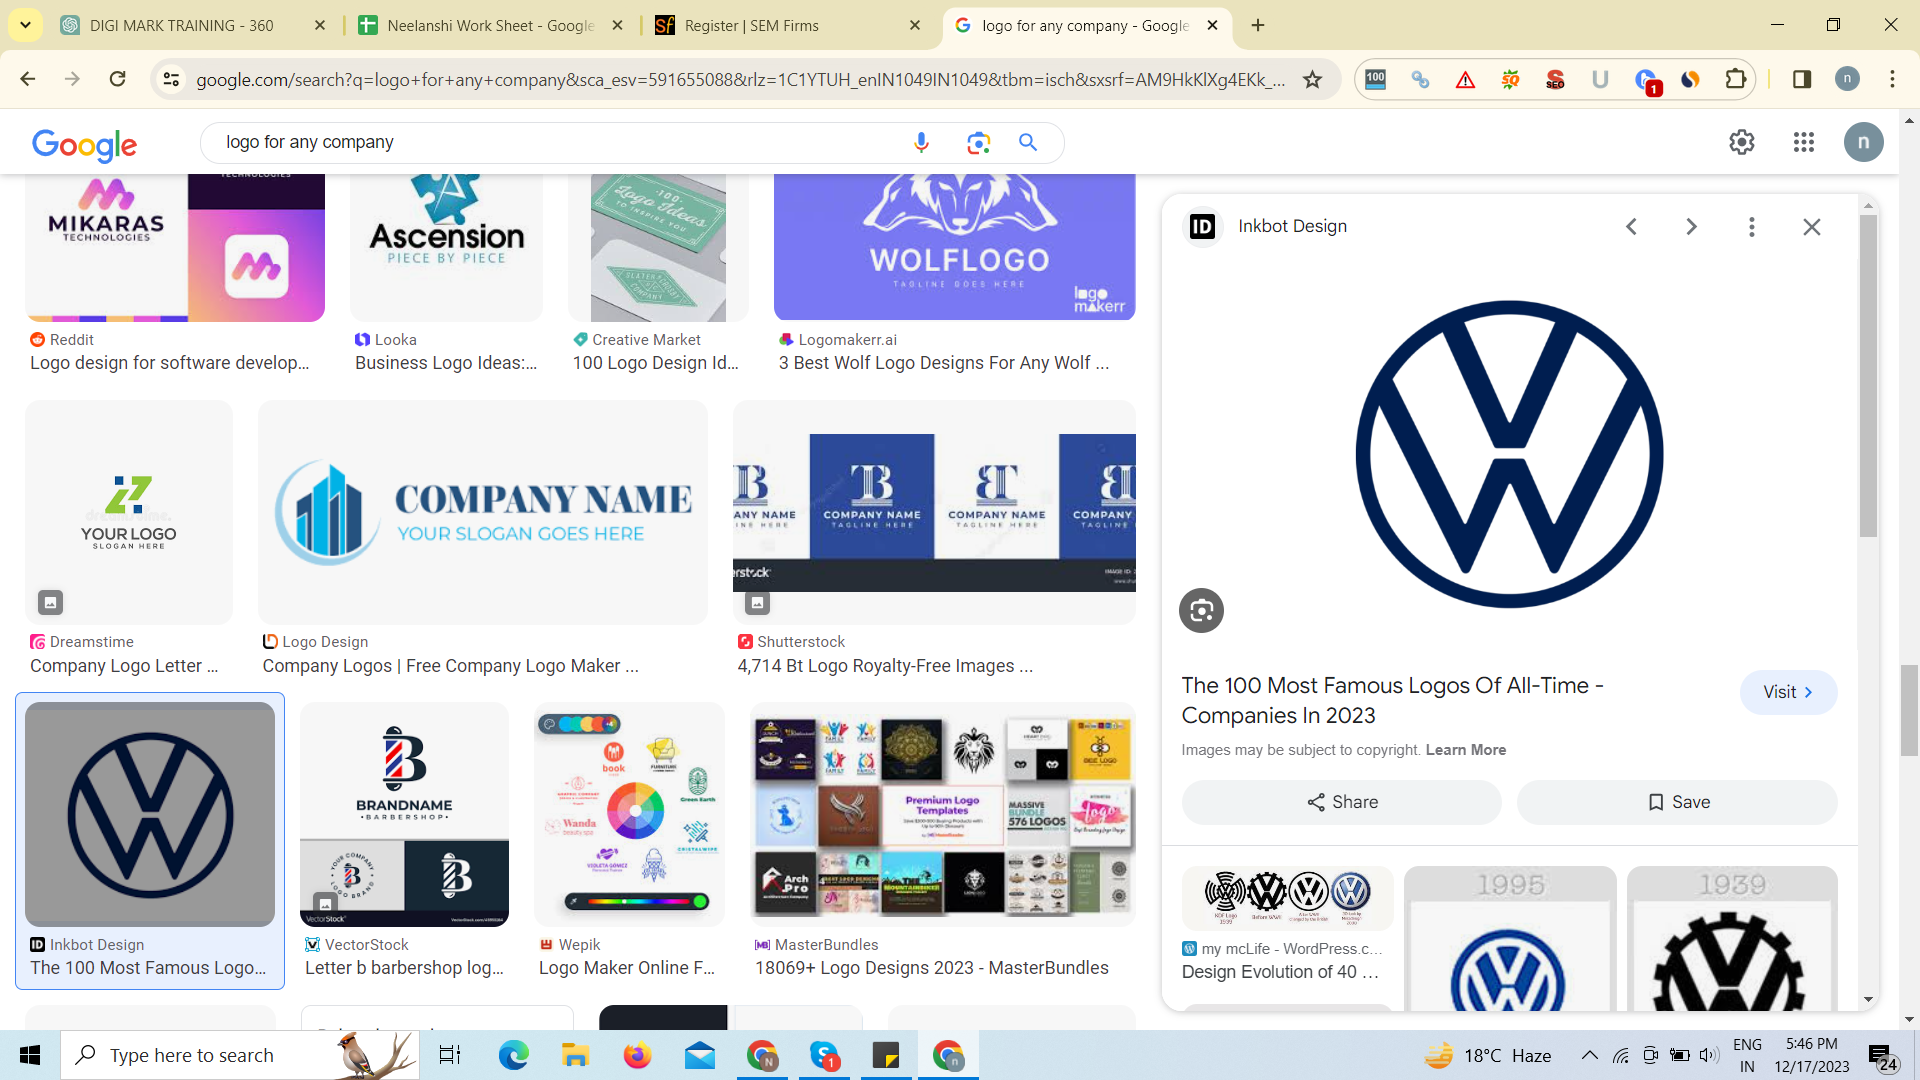
Task: Open the Mail app on taskbar
Action: [x=700, y=1055]
